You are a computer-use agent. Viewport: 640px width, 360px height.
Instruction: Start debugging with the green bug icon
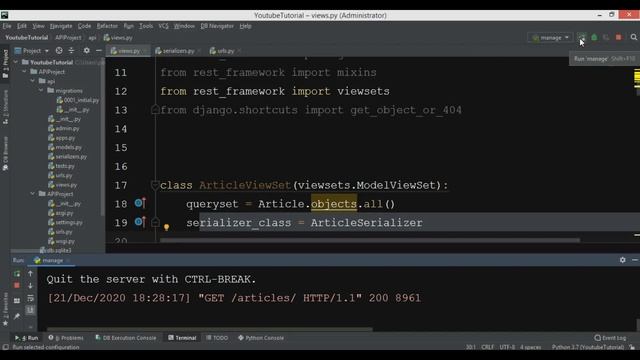tap(594, 37)
